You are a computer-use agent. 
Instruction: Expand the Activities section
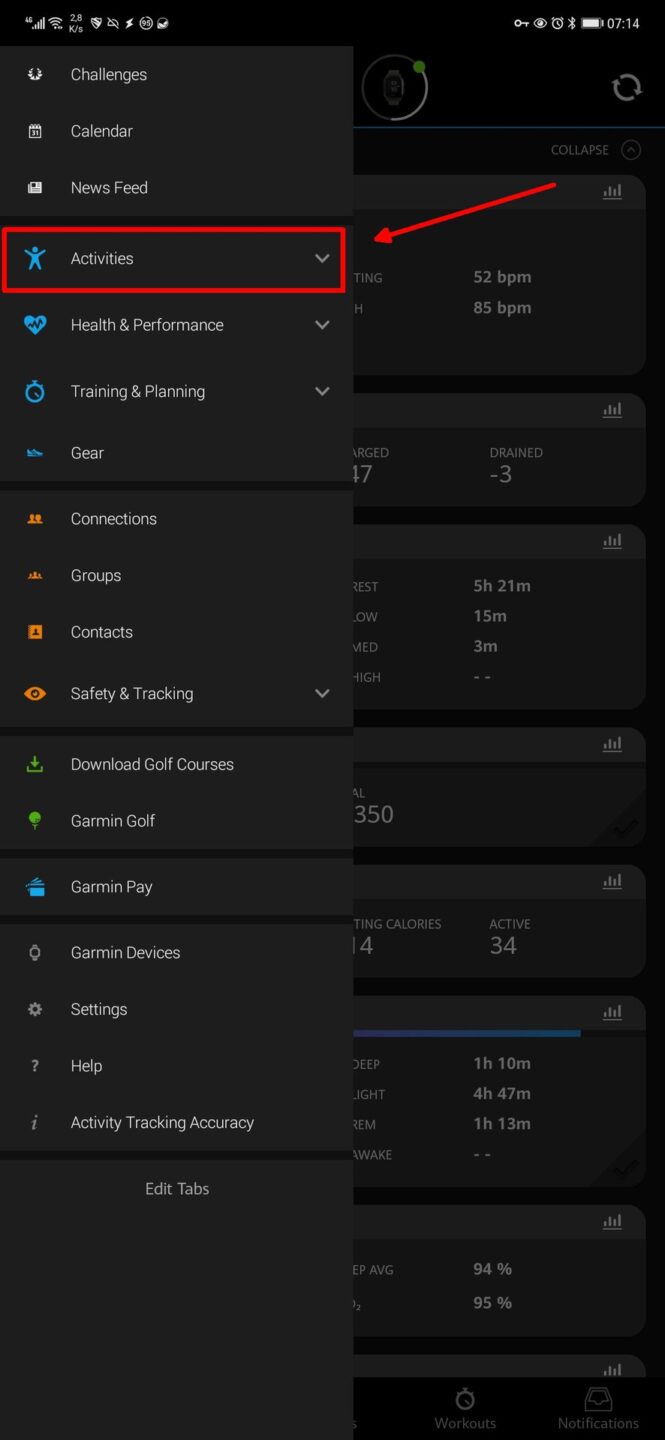(322, 258)
